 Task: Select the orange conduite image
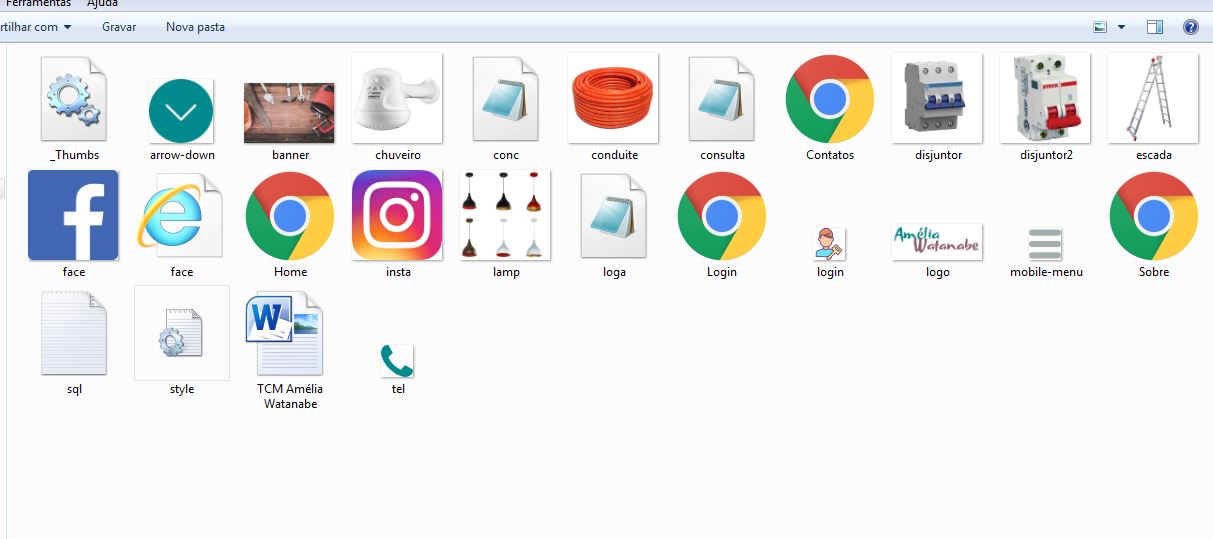coord(613,98)
